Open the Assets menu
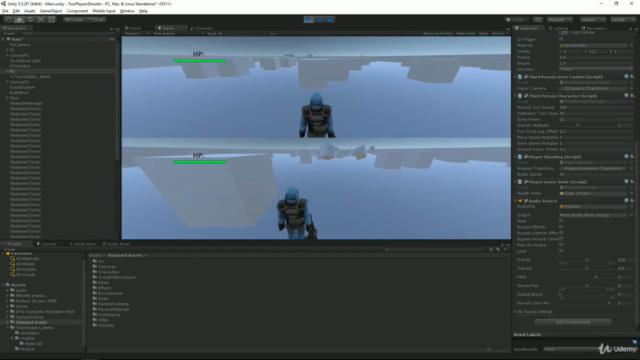Viewport: 640px width, 360px height. [30, 11]
